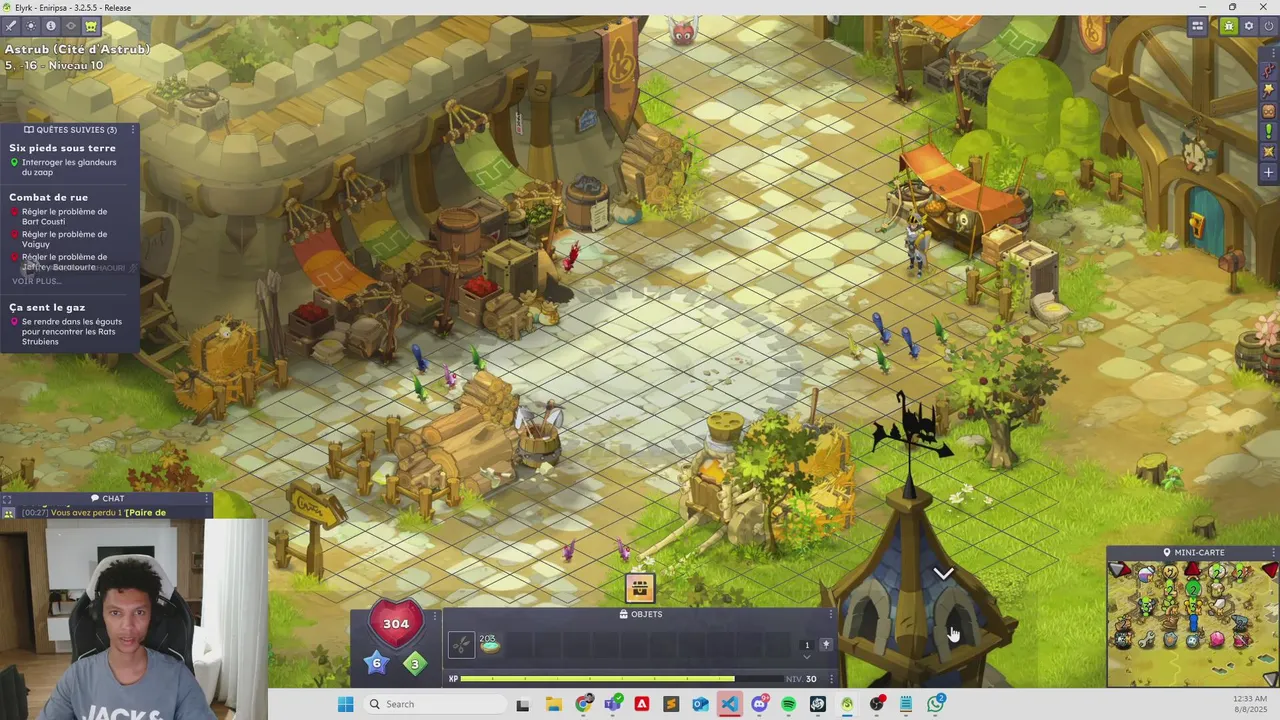Click the green exclamation mark icon

coord(1268,131)
